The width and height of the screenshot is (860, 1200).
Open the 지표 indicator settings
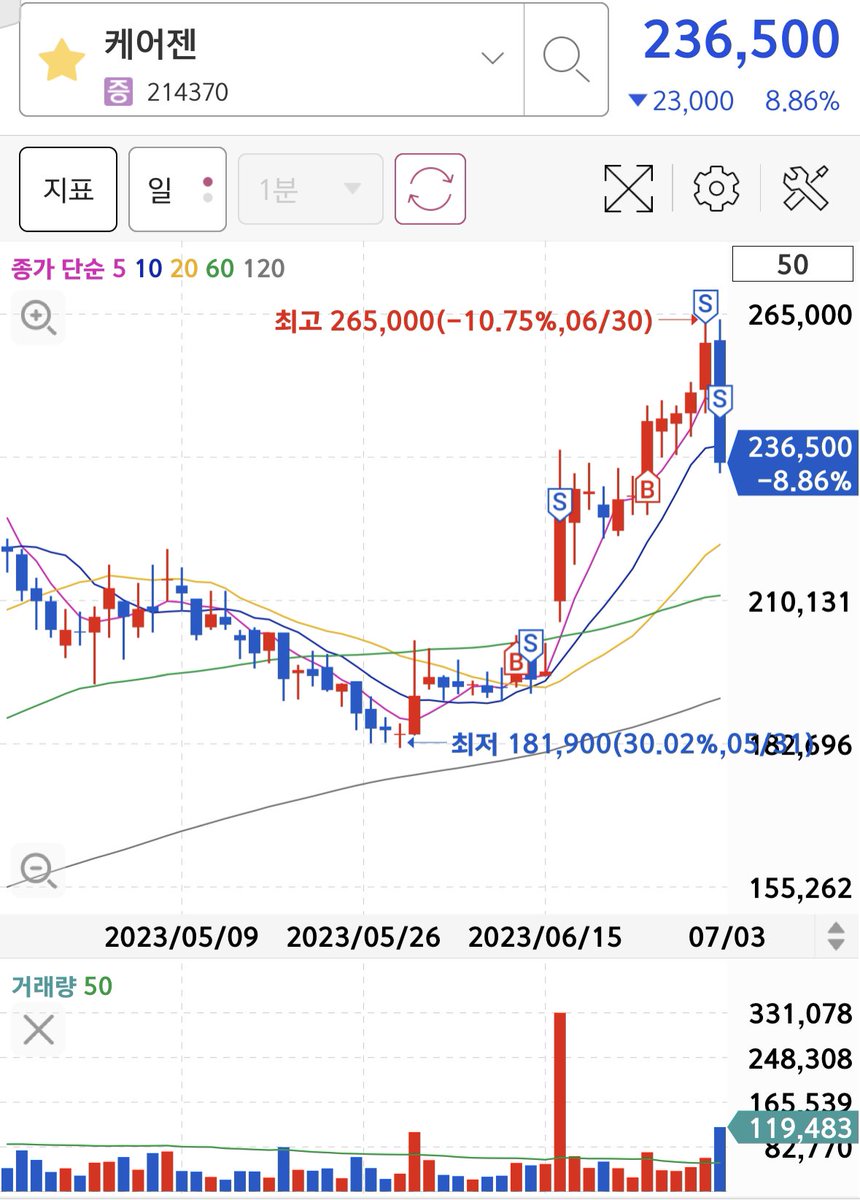pos(68,189)
